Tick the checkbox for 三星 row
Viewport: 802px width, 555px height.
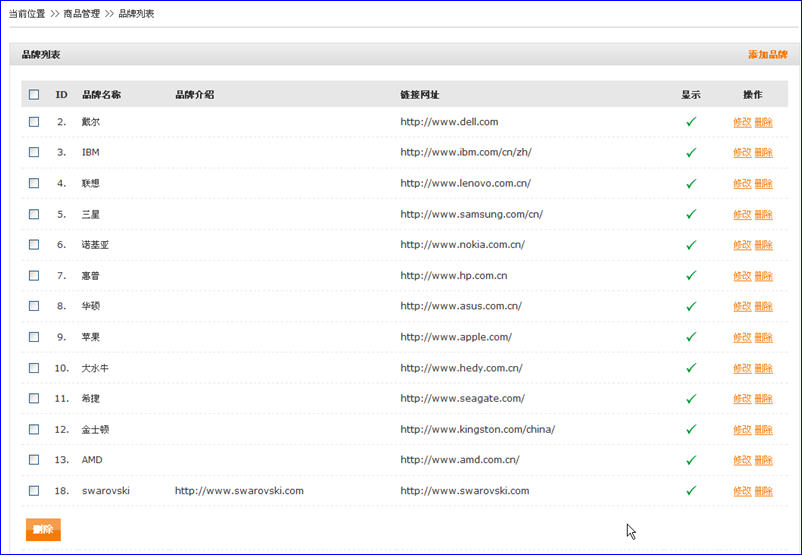coord(34,214)
